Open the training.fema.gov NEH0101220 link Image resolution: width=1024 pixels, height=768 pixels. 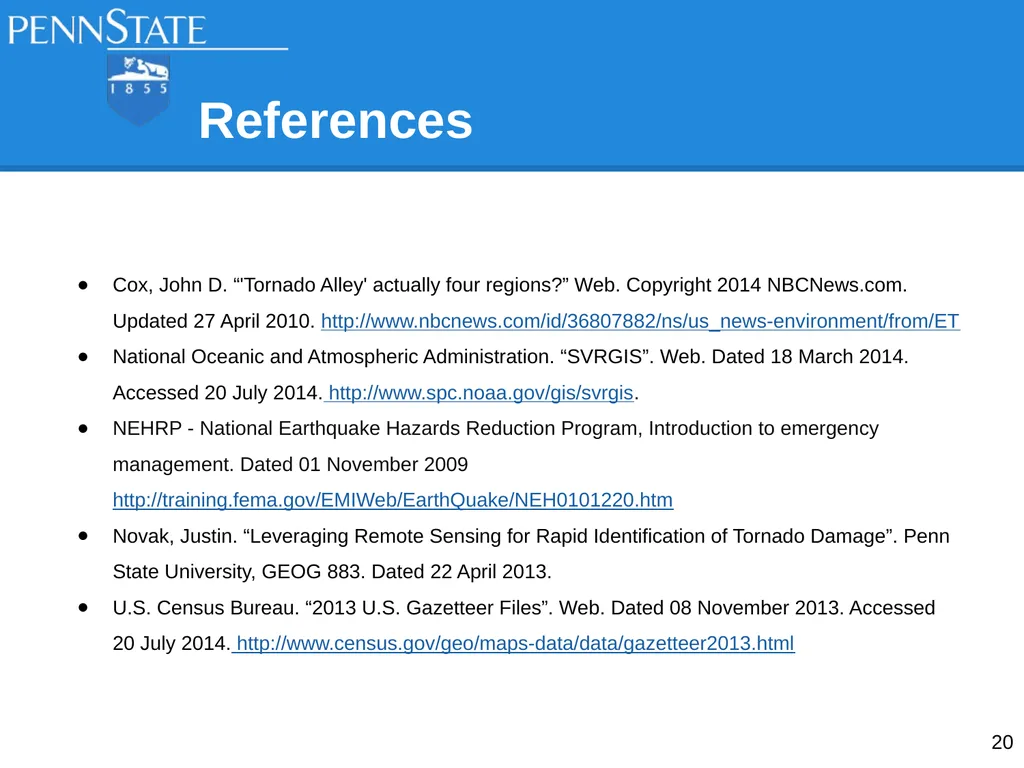click(x=392, y=500)
